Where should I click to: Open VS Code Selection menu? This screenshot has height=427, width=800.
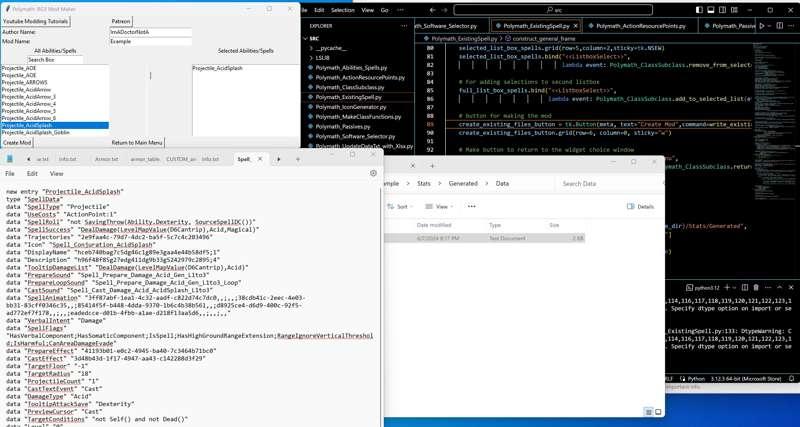point(342,10)
